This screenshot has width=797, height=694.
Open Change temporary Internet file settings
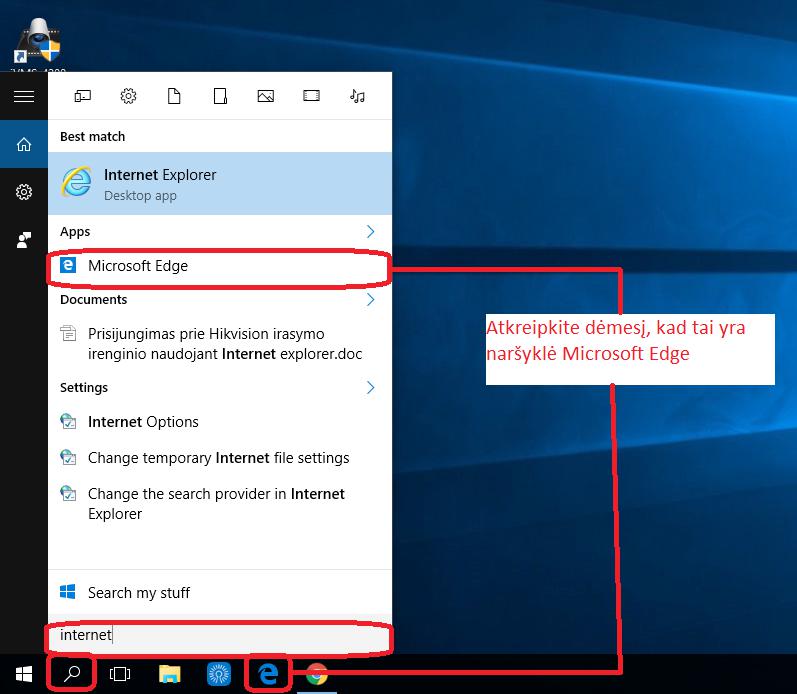pos(220,458)
